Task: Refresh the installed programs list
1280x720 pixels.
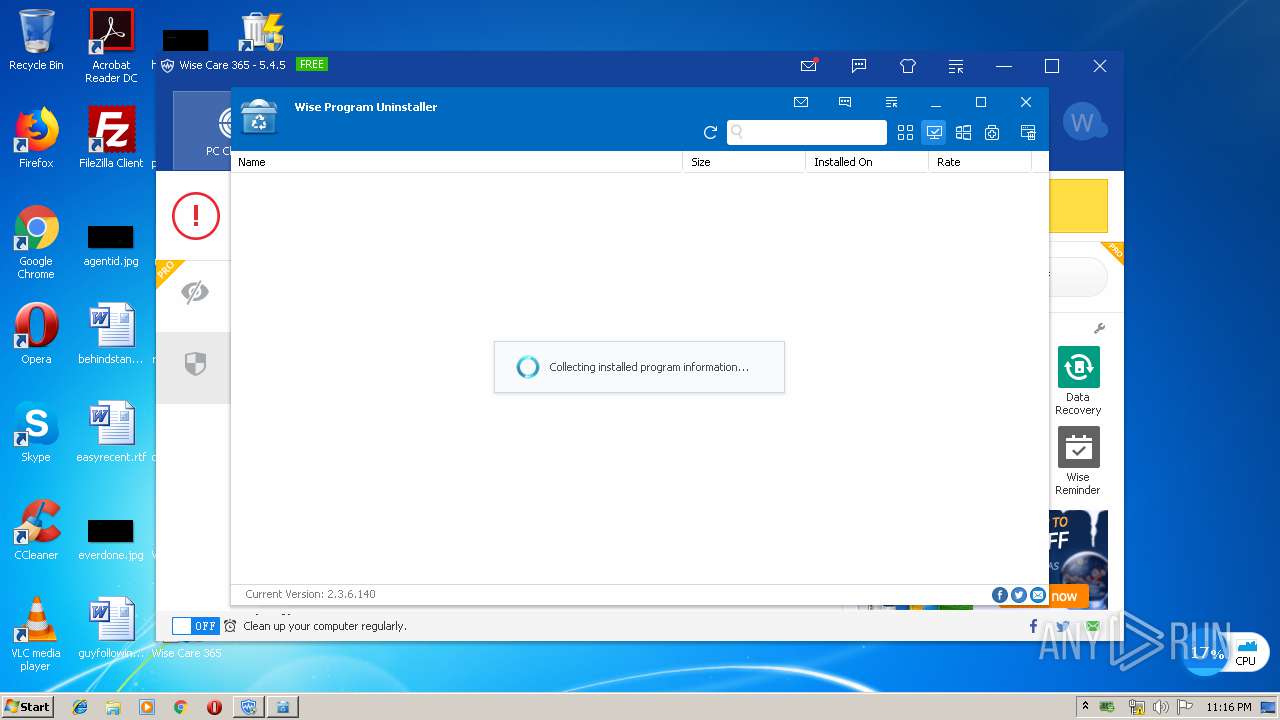Action: click(x=710, y=132)
